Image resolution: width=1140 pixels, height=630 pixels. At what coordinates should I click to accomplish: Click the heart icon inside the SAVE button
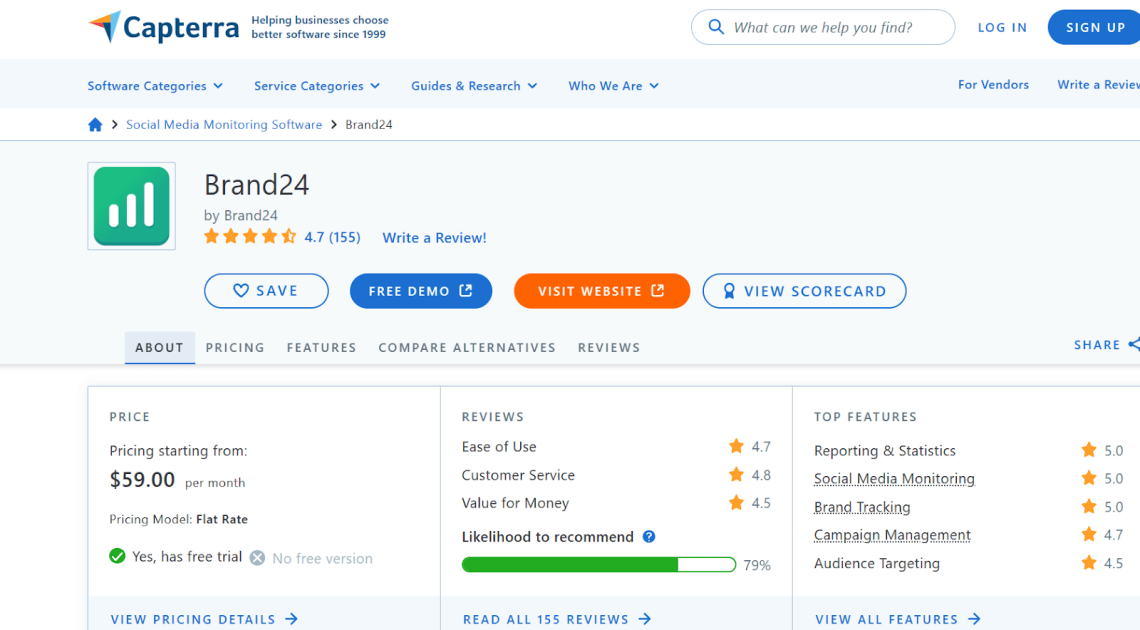click(x=240, y=290)
